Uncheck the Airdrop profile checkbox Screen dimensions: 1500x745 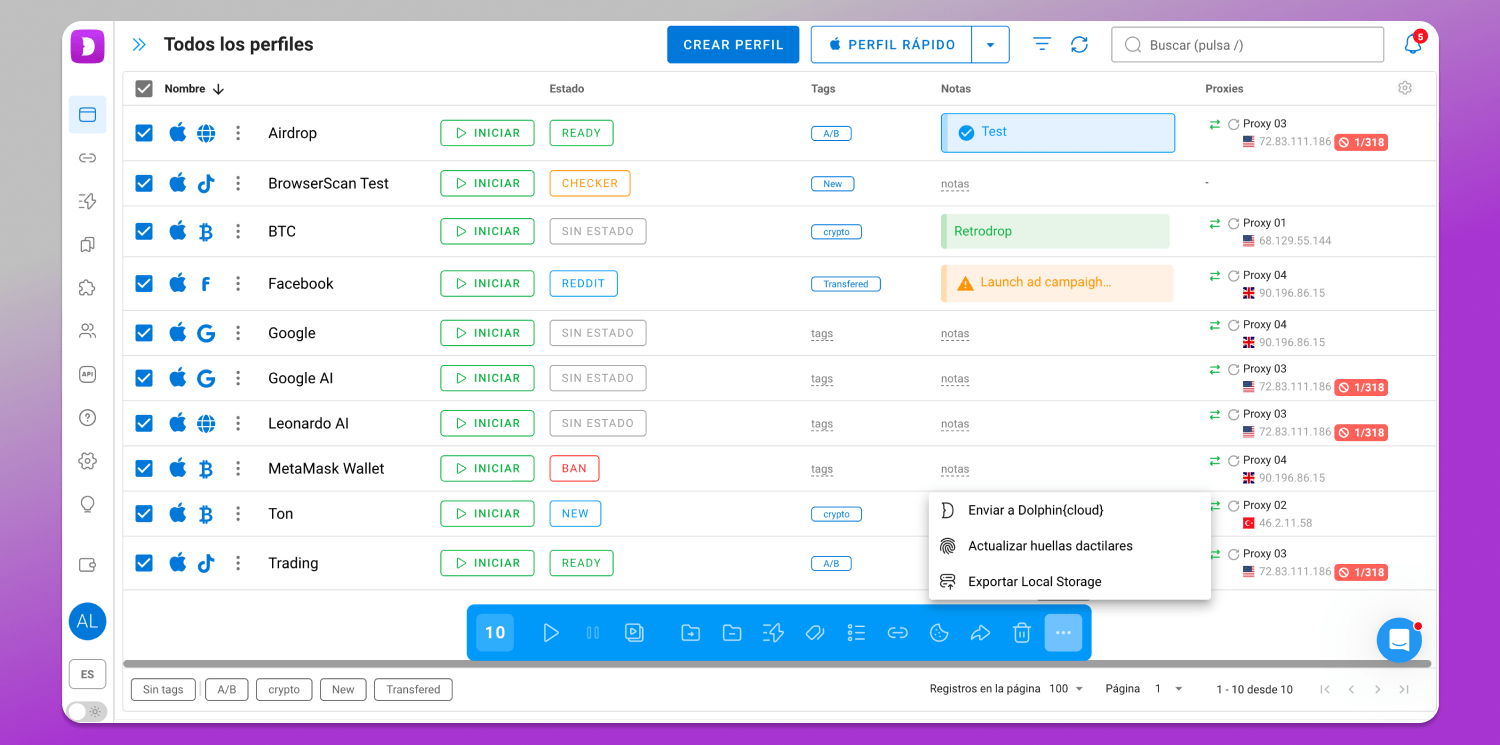[x=144, y=133]
